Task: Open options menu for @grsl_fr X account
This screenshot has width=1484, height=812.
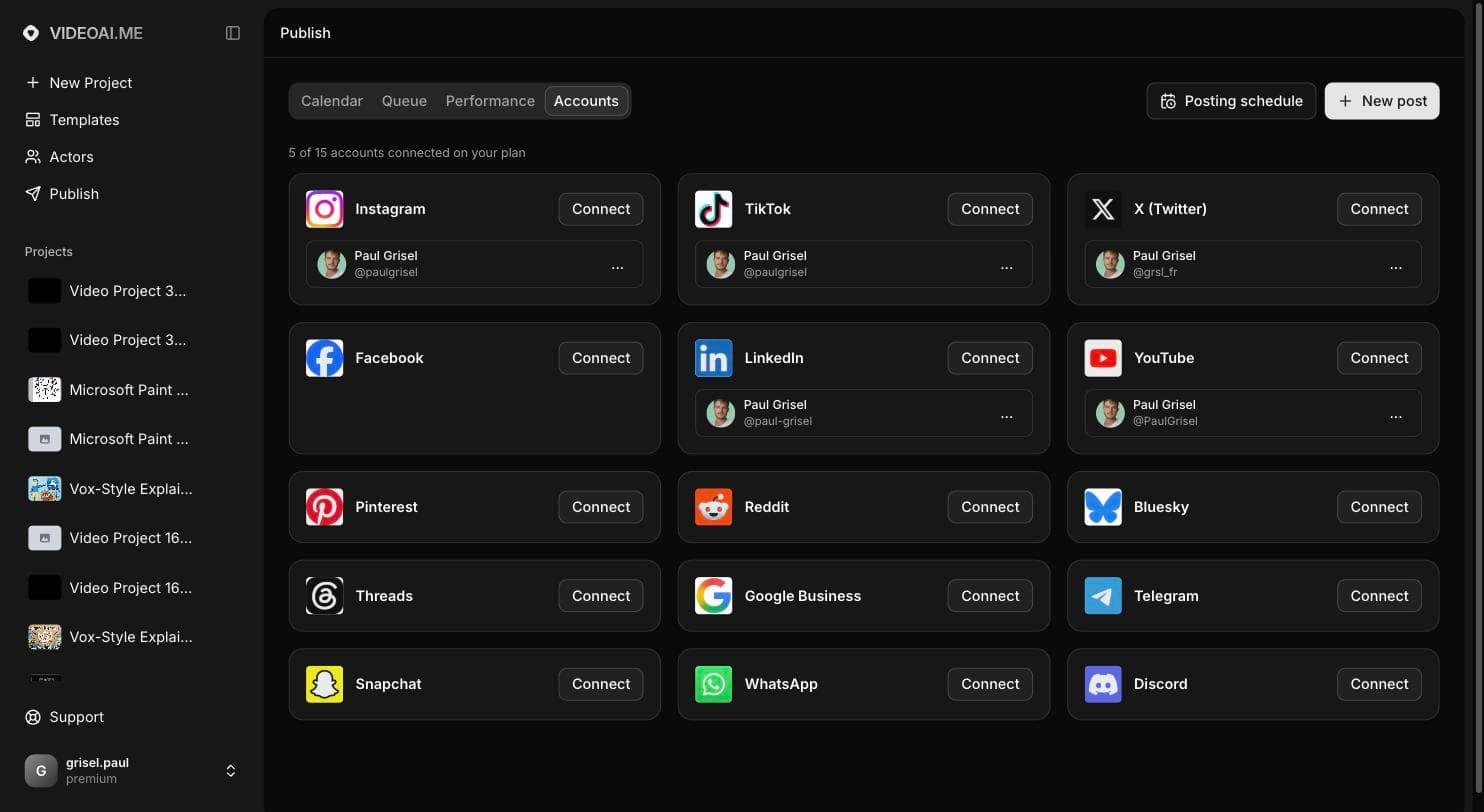Action: pos(1396,268)
